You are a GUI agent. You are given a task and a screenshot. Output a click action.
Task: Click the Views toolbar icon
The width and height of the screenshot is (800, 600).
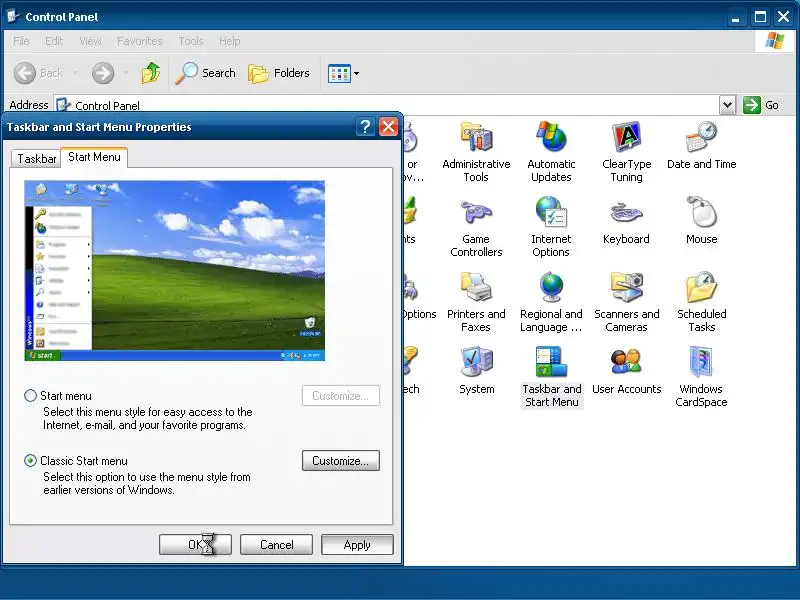339,73
